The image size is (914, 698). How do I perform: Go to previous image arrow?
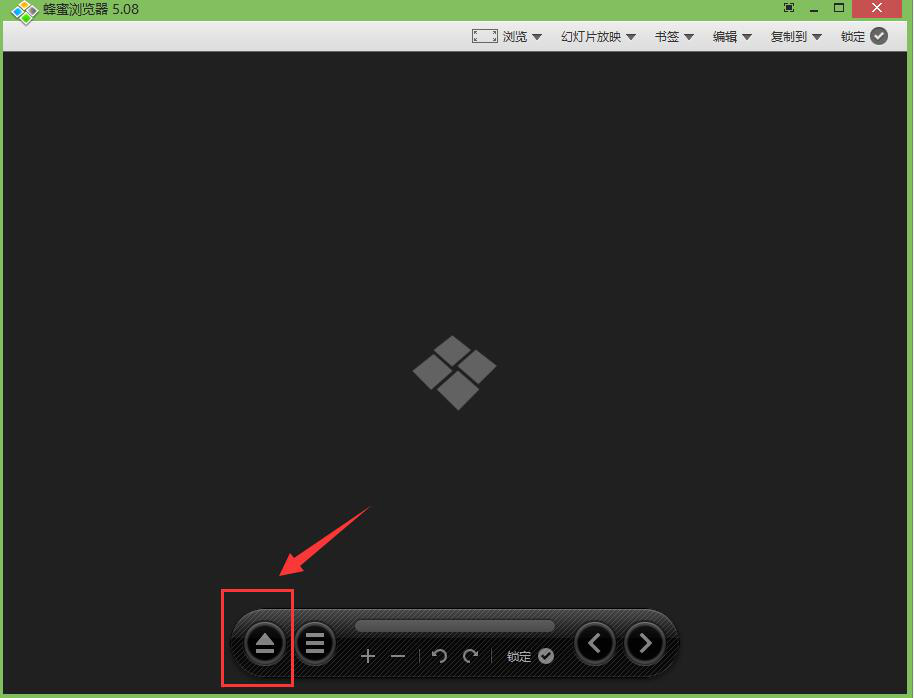(x=595, y=643)
